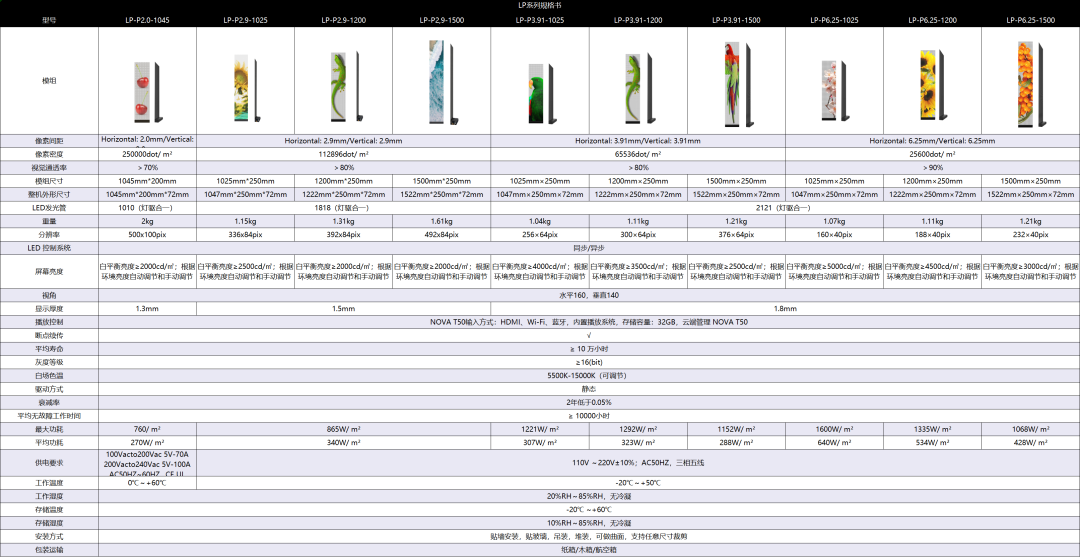Select the LP-P6.25-1200 column header

point(932,20)
